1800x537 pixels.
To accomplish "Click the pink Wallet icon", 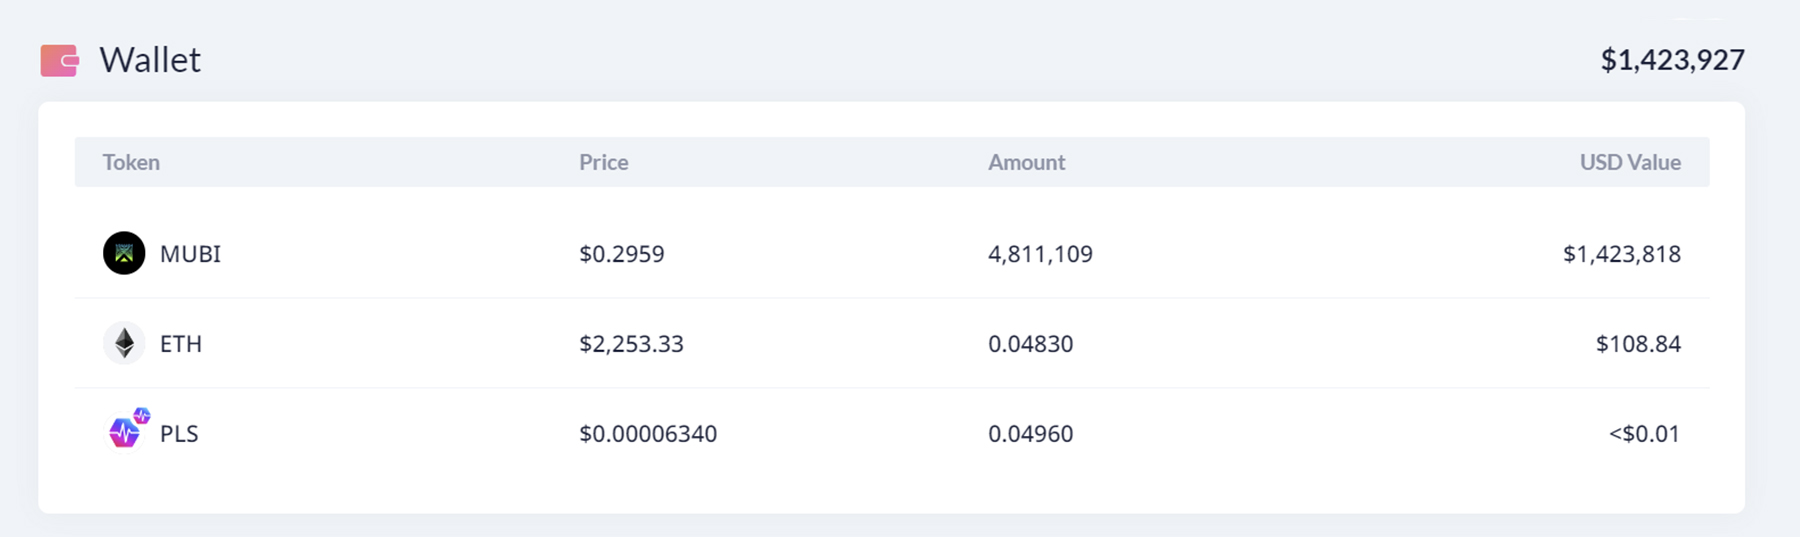I will tap(60, 60).
